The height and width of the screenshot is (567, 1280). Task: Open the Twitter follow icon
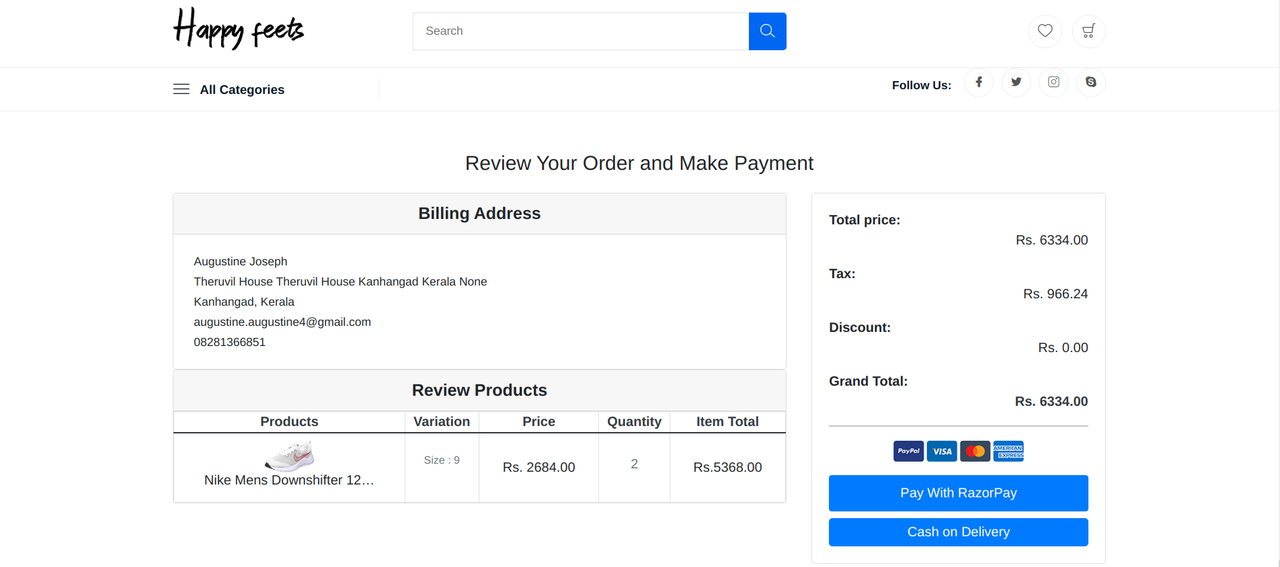point(1016,82)
